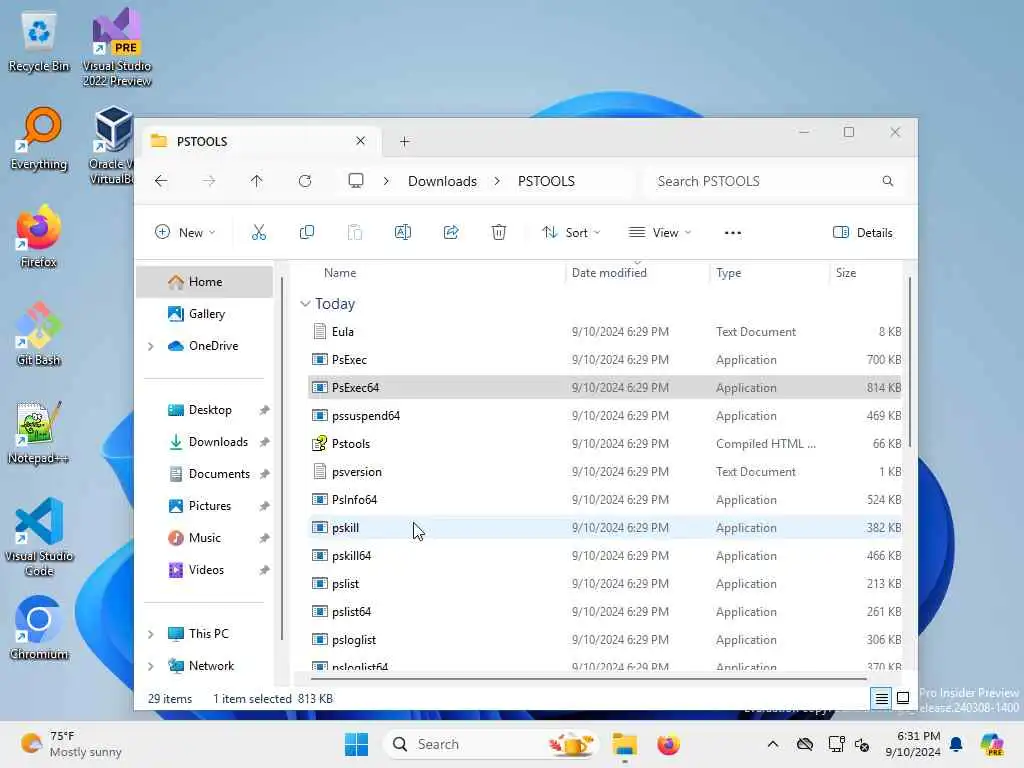Click the Copy icon in toolbar
The width and height of the screenshot is (1024, 768).
[x=306, y=232]
